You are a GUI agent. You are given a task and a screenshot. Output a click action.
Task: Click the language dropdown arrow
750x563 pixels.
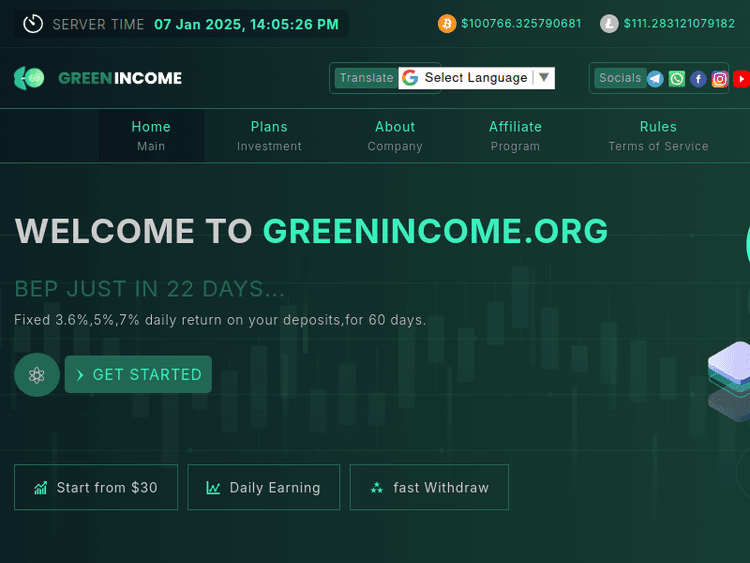(544, 77)
